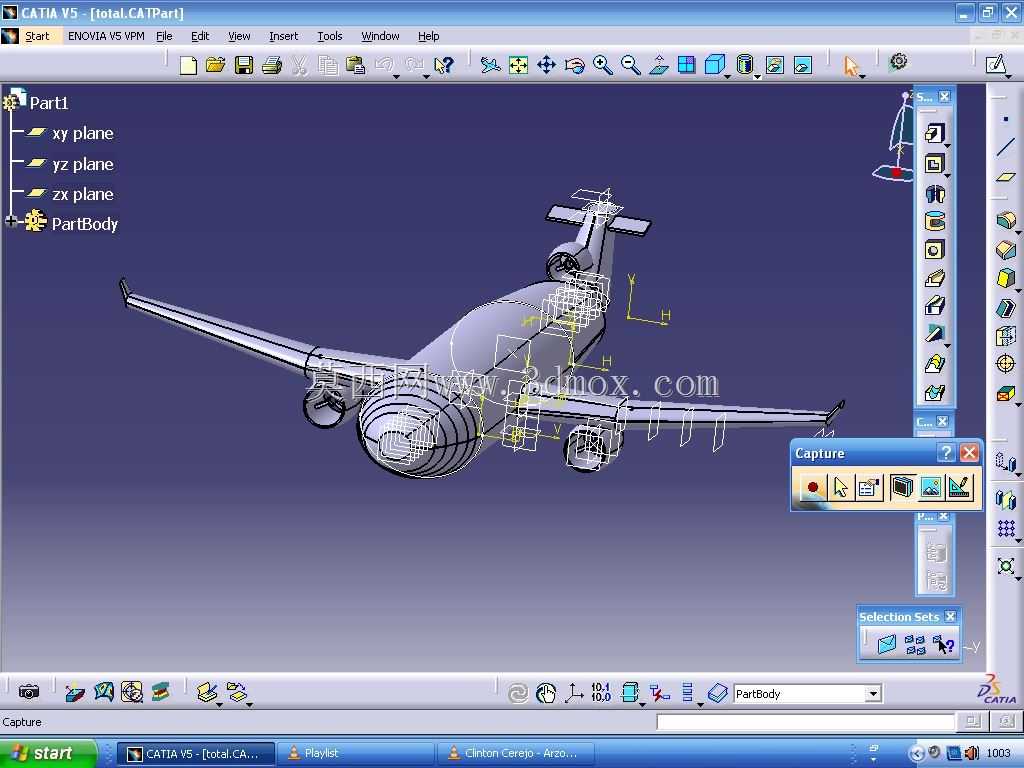This screenshot has width=1024, height=768.
Task: Click the Zoom Out magnifier
Action: 630,65
